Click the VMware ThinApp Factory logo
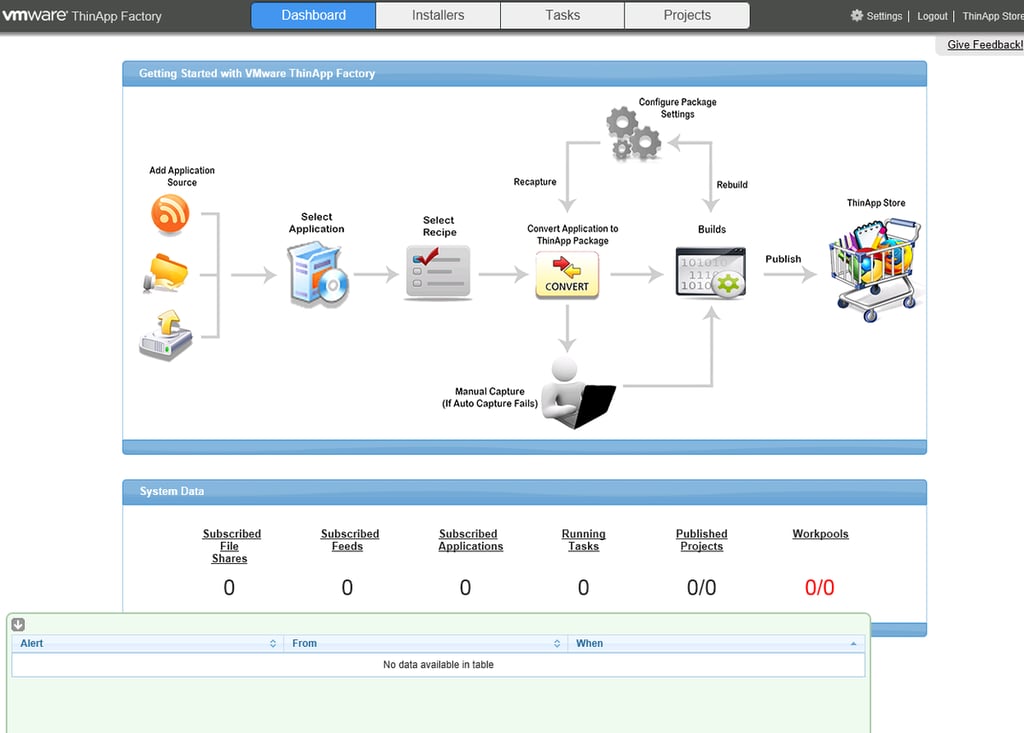This screenshot has height=733, width=1024. [x=82, y=16]
